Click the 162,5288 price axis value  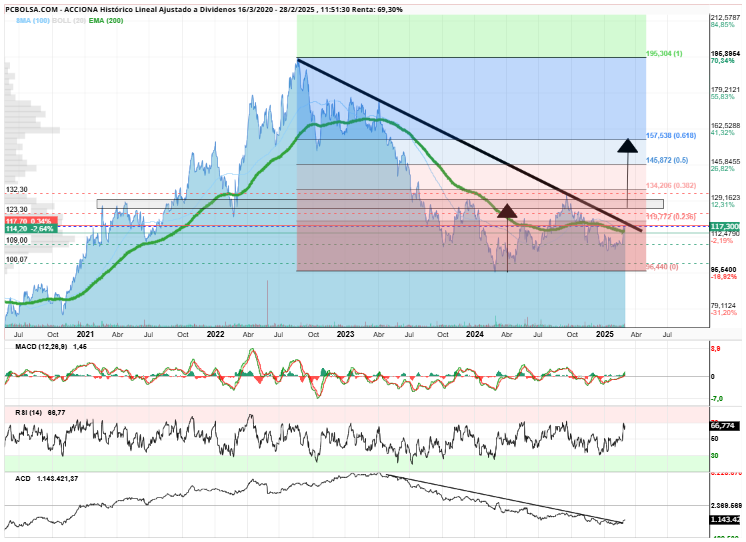click(726, 126)
